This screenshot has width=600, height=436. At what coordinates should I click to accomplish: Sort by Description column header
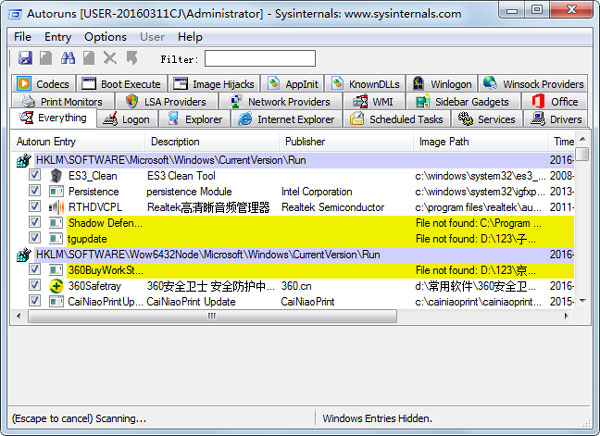pyautogui.click(x=212, y=141)
